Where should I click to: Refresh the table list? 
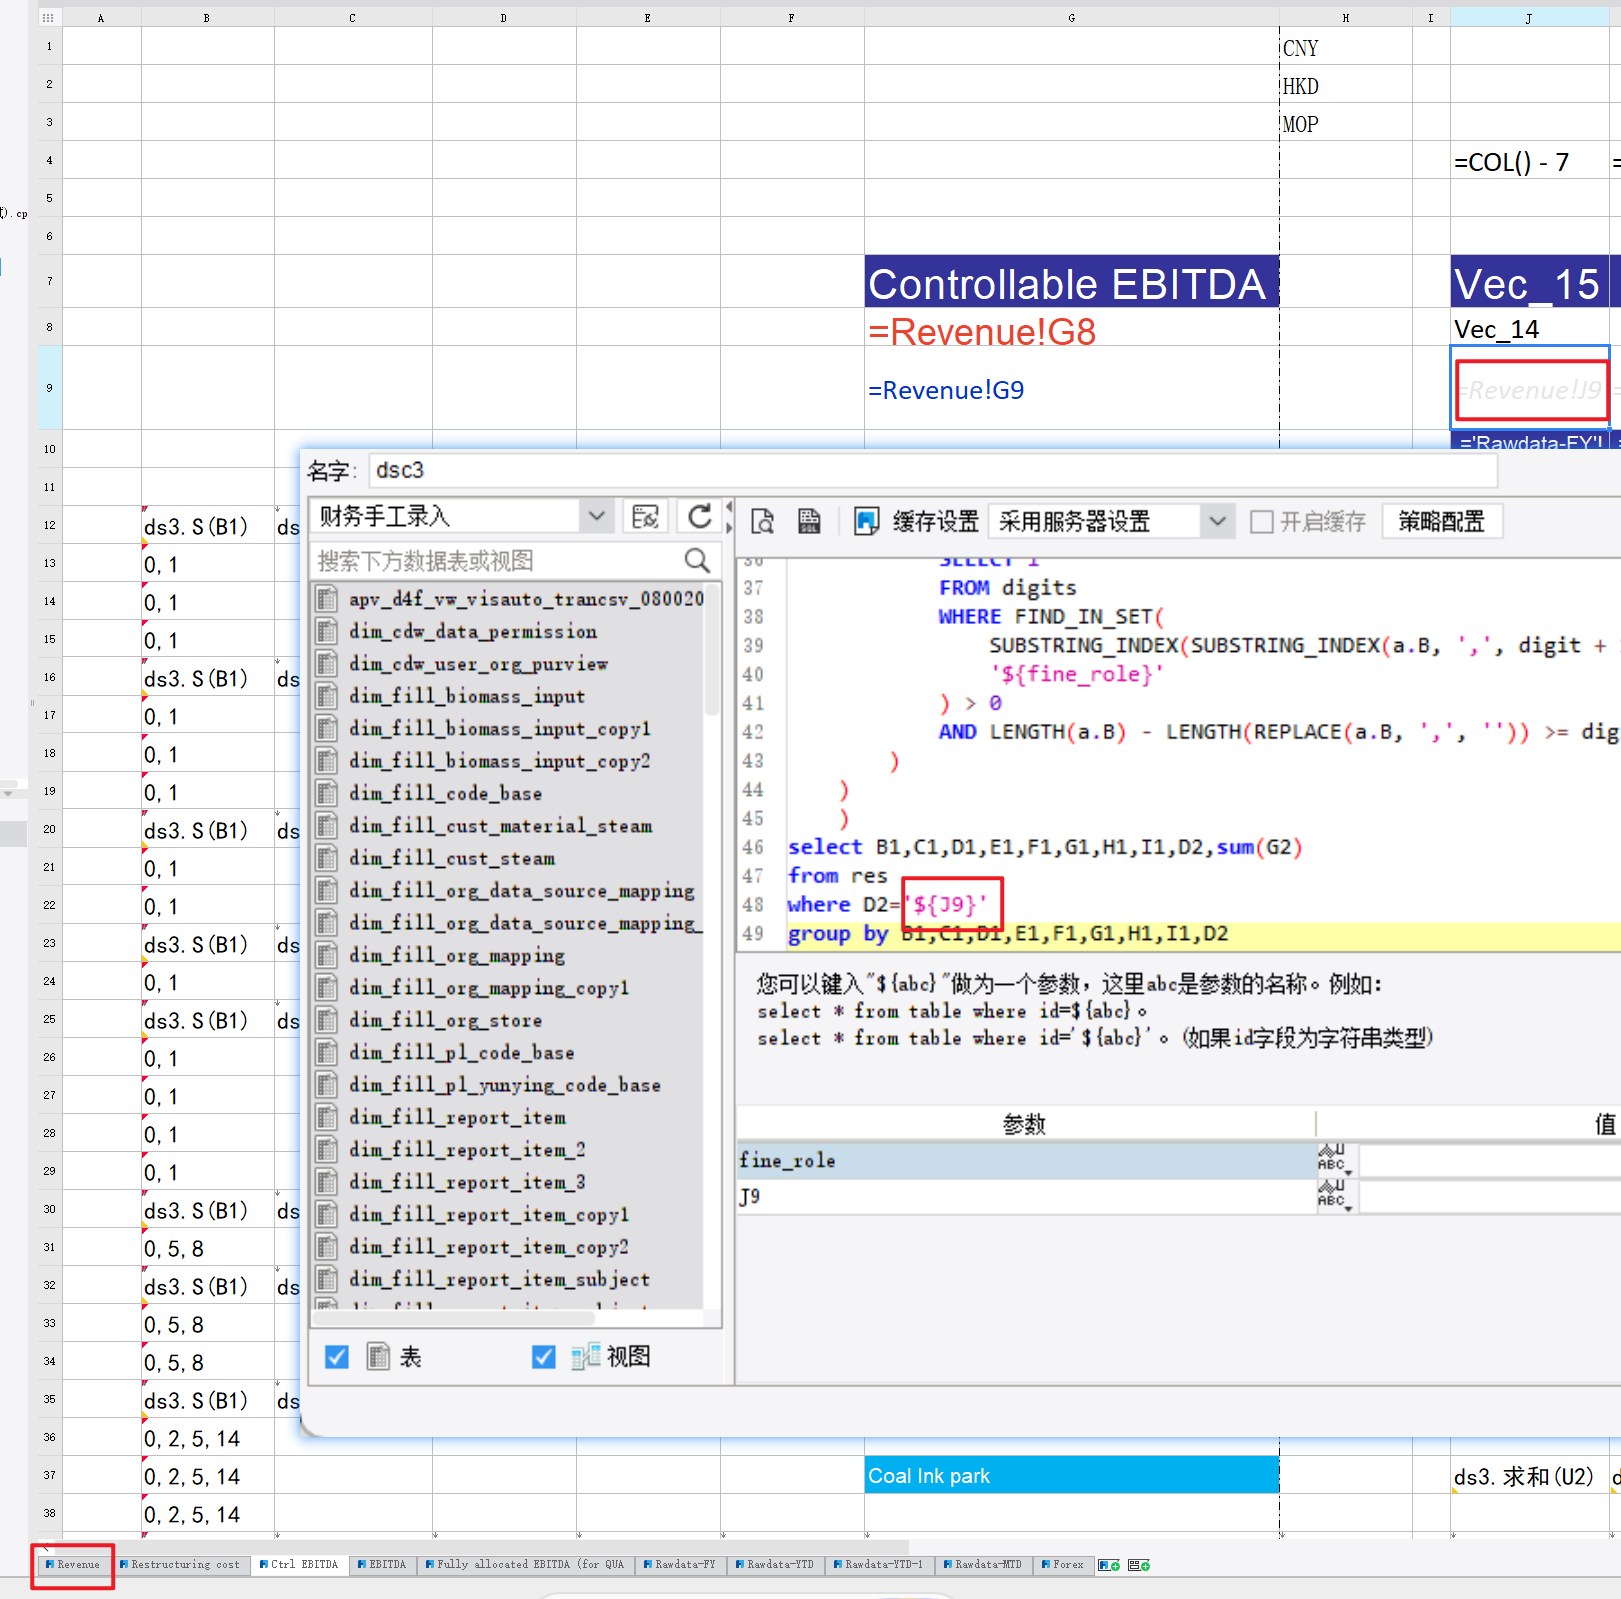[700, 517]
